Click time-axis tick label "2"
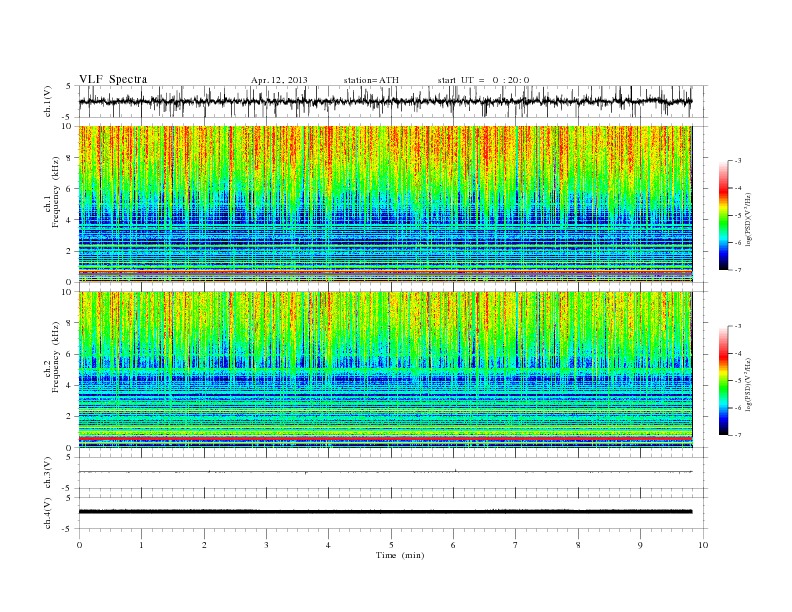Screen dimensions: 792x612 204,545
